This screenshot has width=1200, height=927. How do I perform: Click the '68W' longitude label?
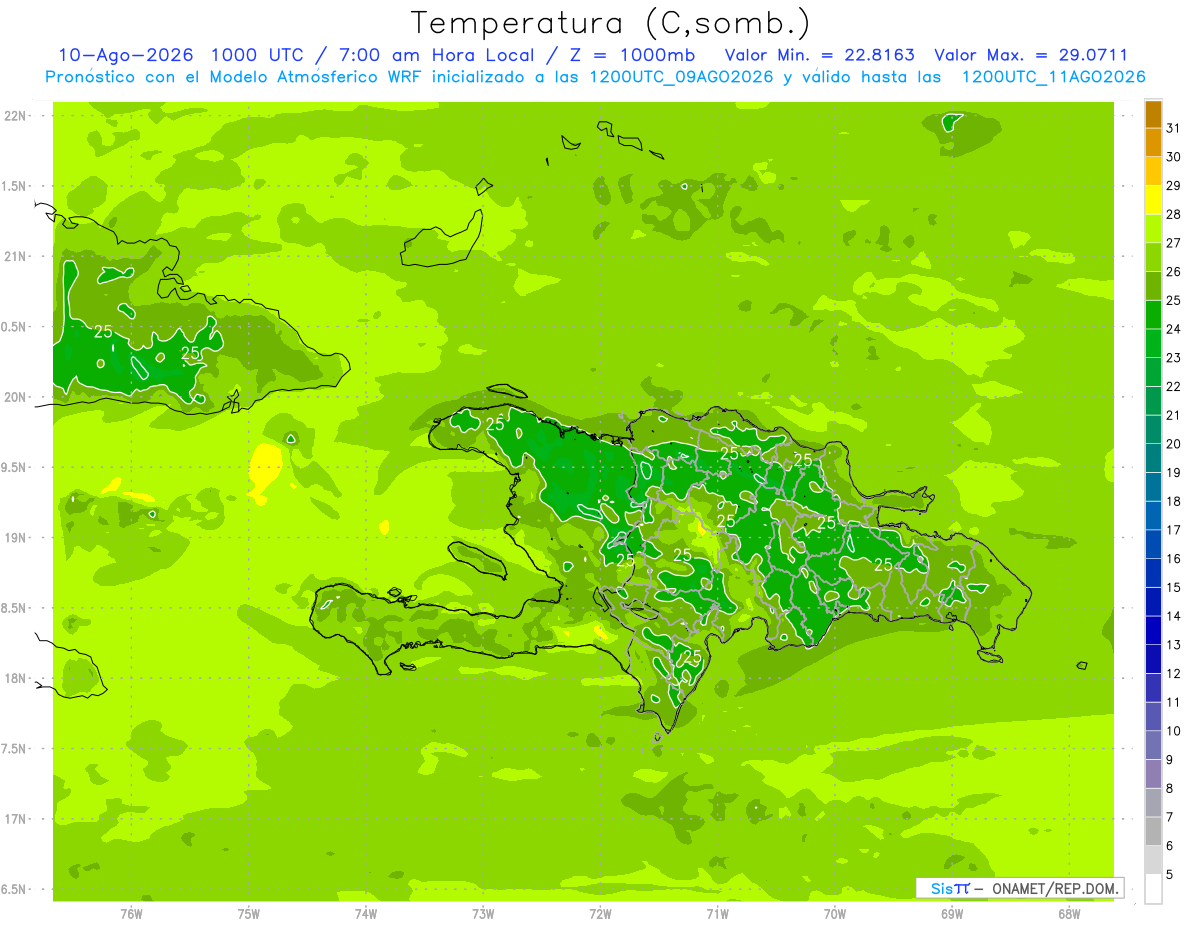(1069, 913)
